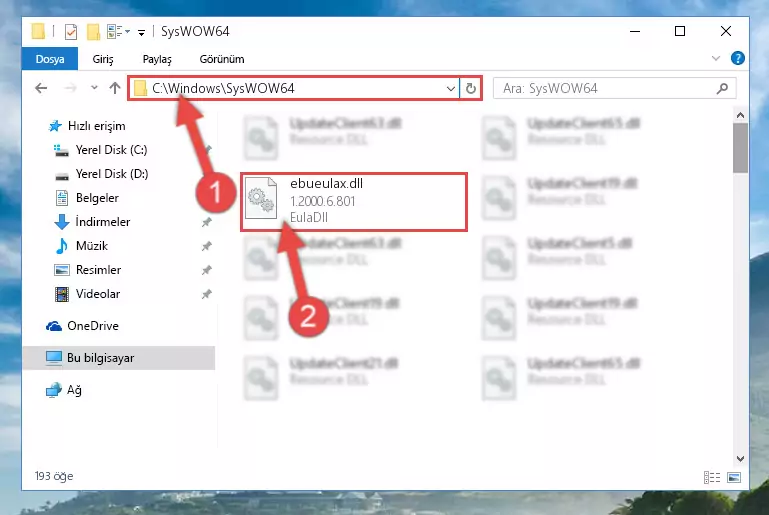Click the pin icon beside Videolar
The image size is (769, 515).
coord(206,294)
